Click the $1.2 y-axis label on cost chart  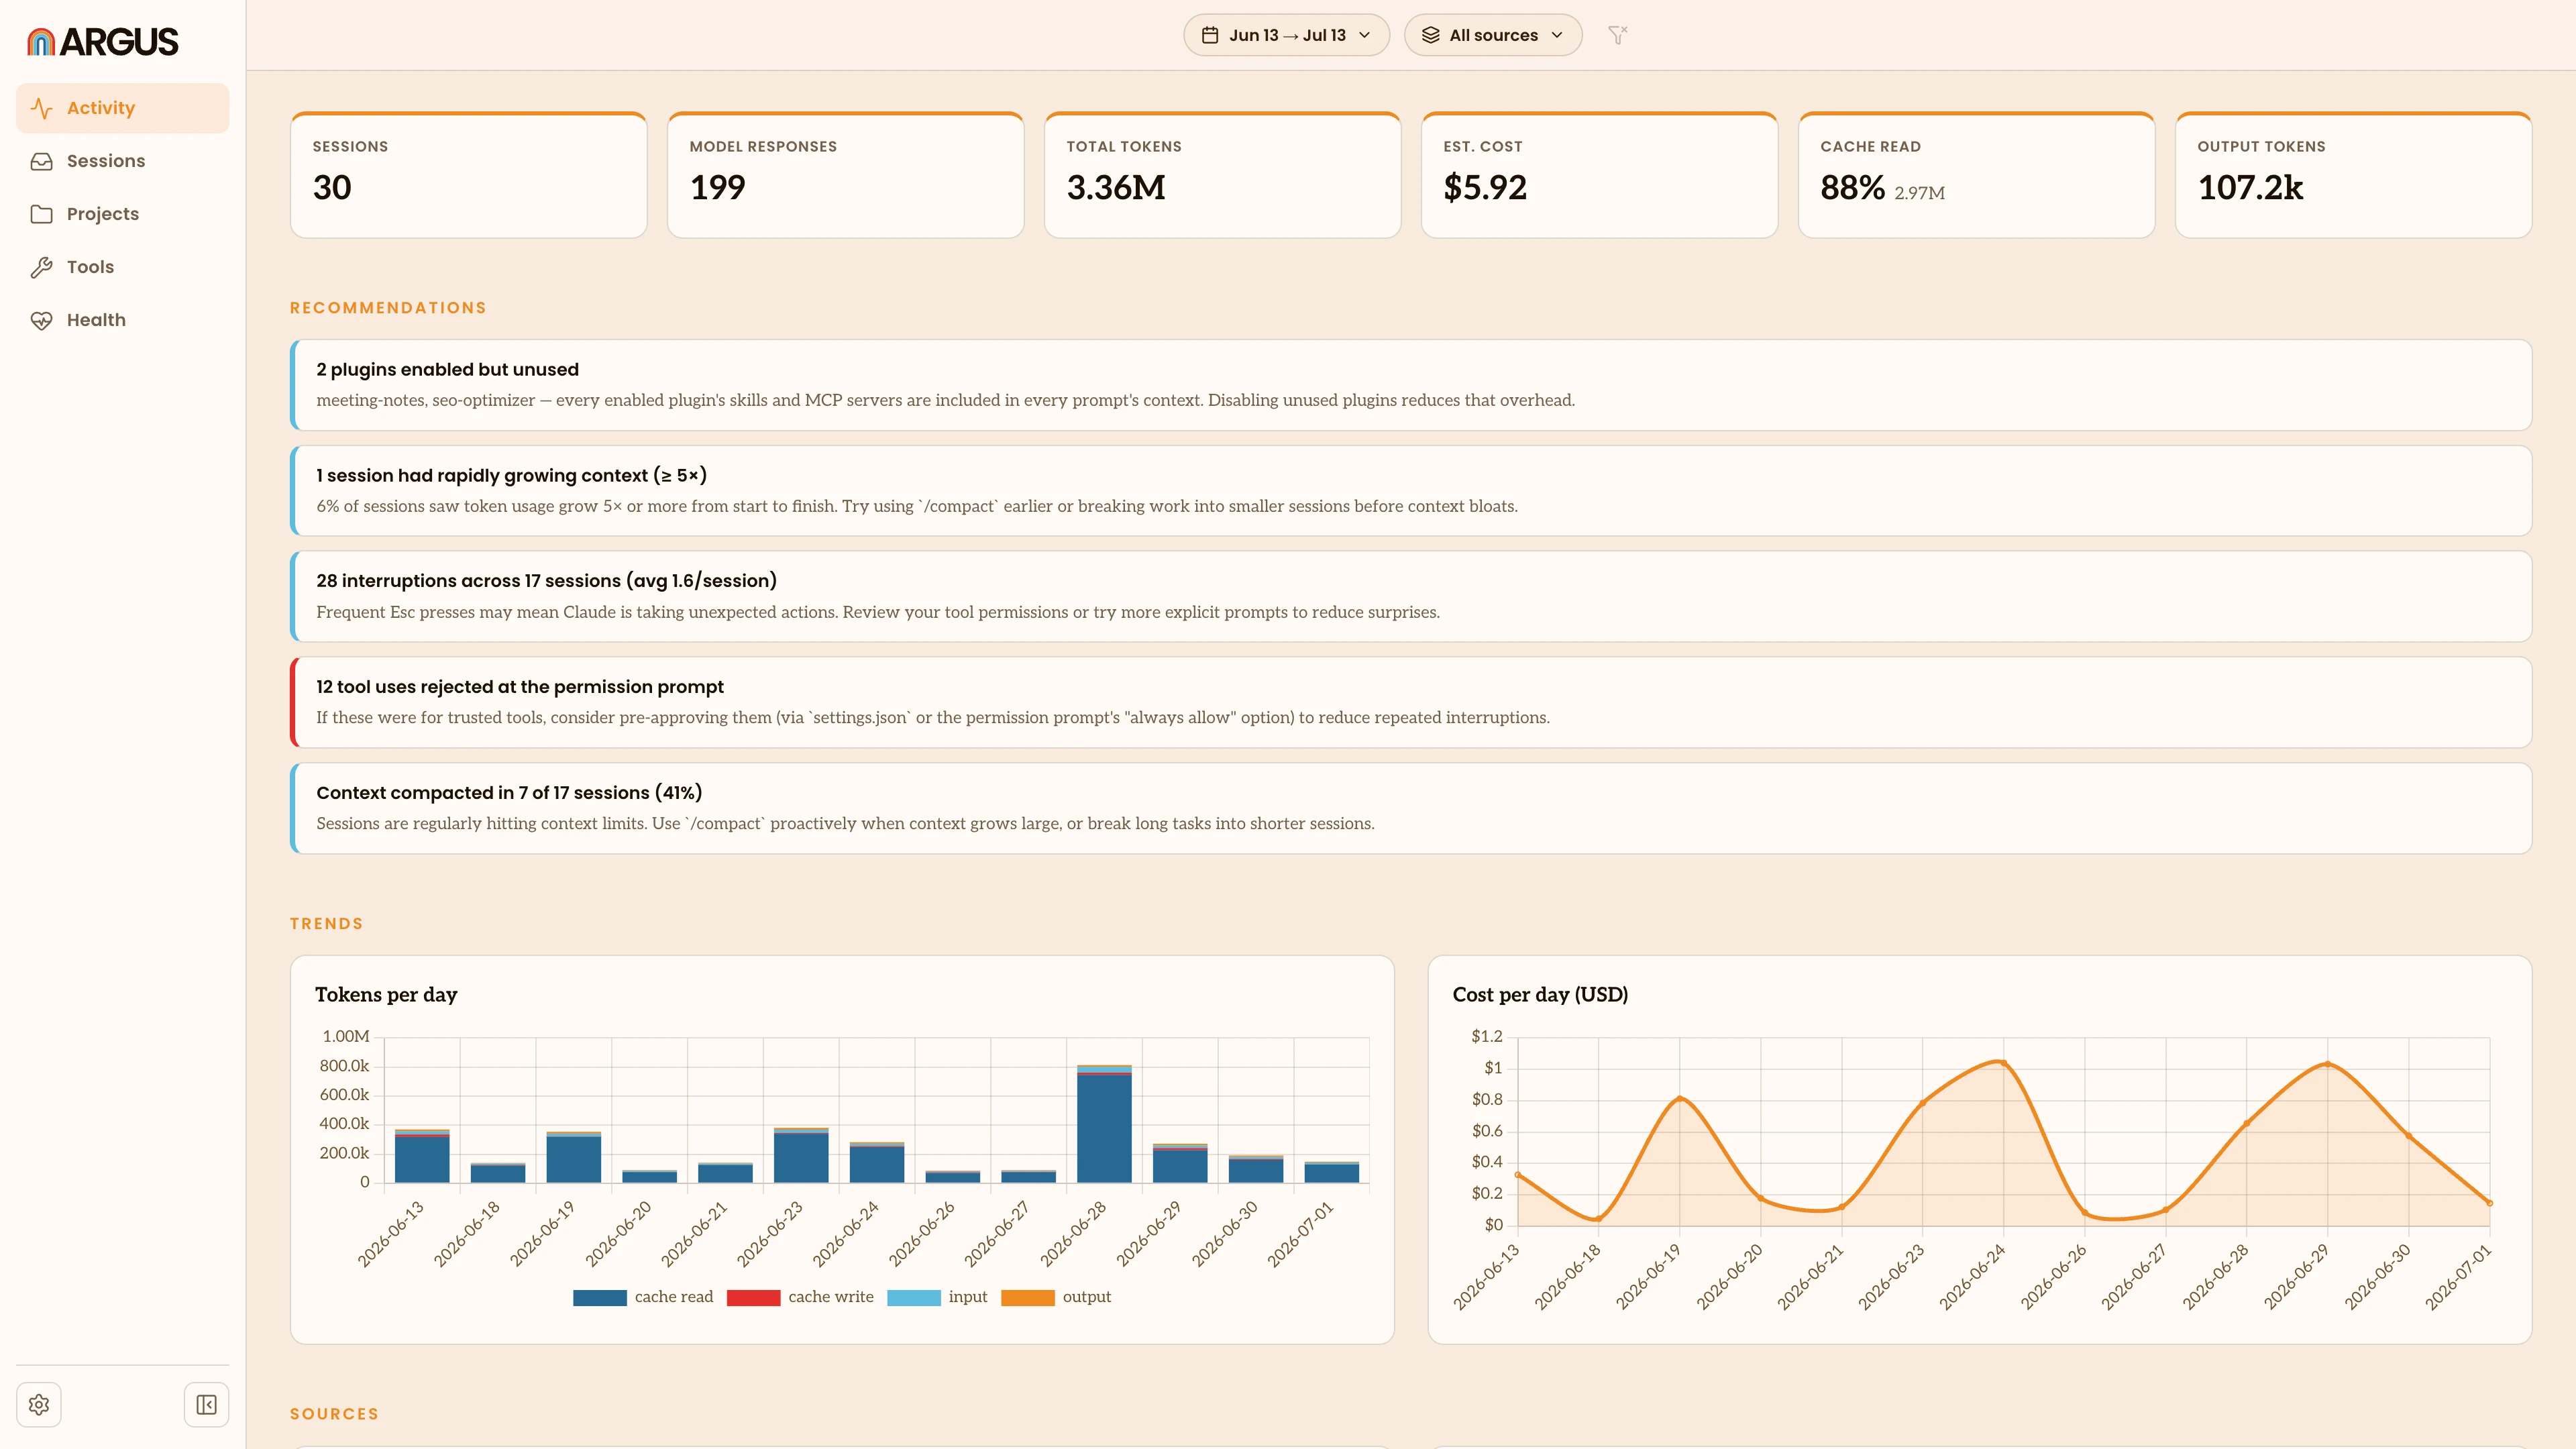click(1486, 1037)
